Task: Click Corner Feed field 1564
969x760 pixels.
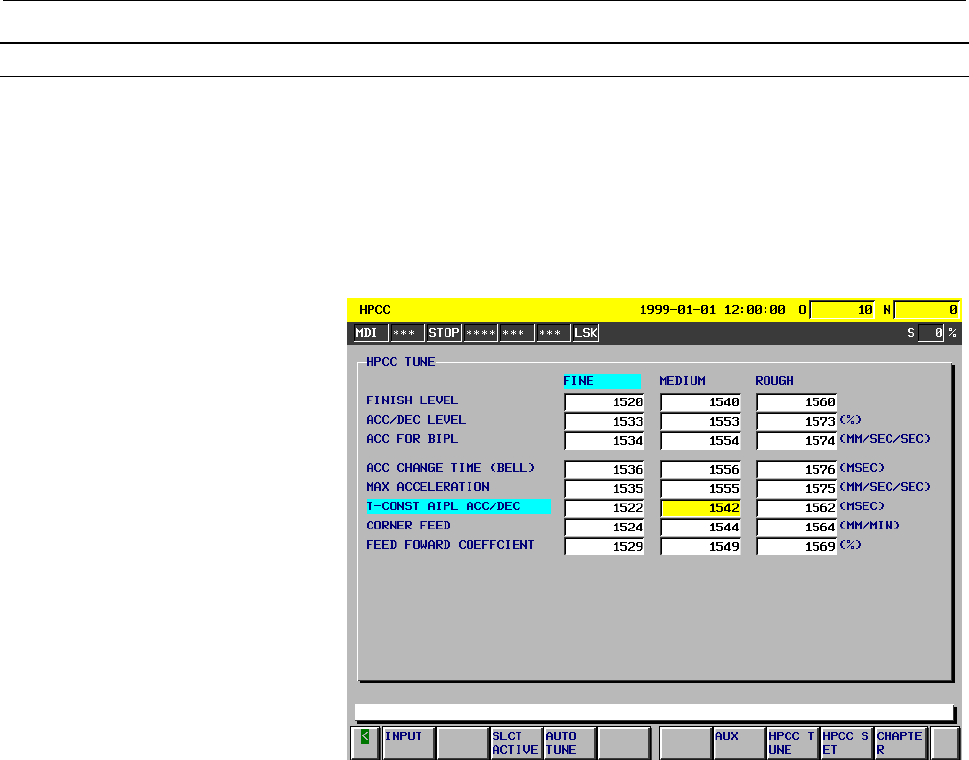Action: 797,527
